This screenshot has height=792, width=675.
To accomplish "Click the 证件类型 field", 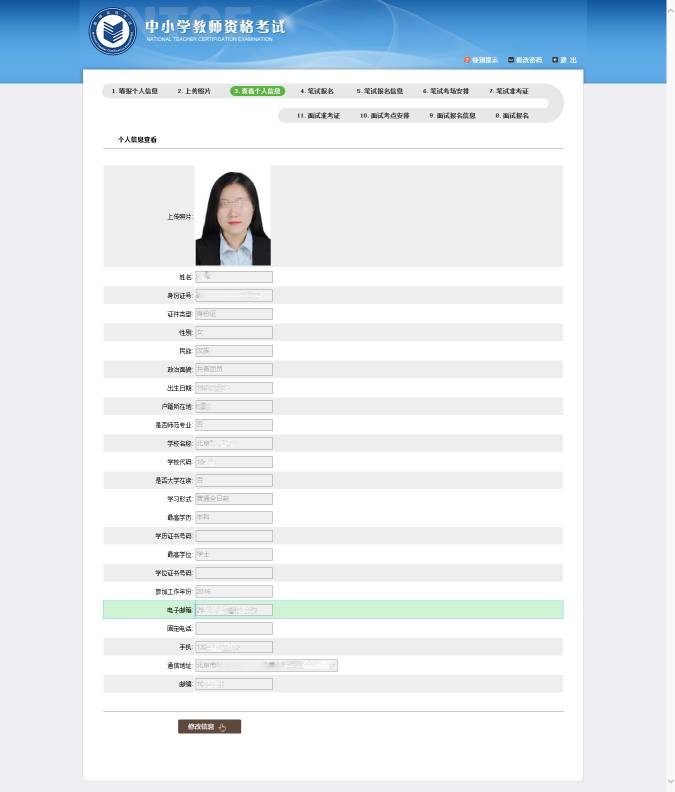I will pyautogui.click(x=234, y=314).
